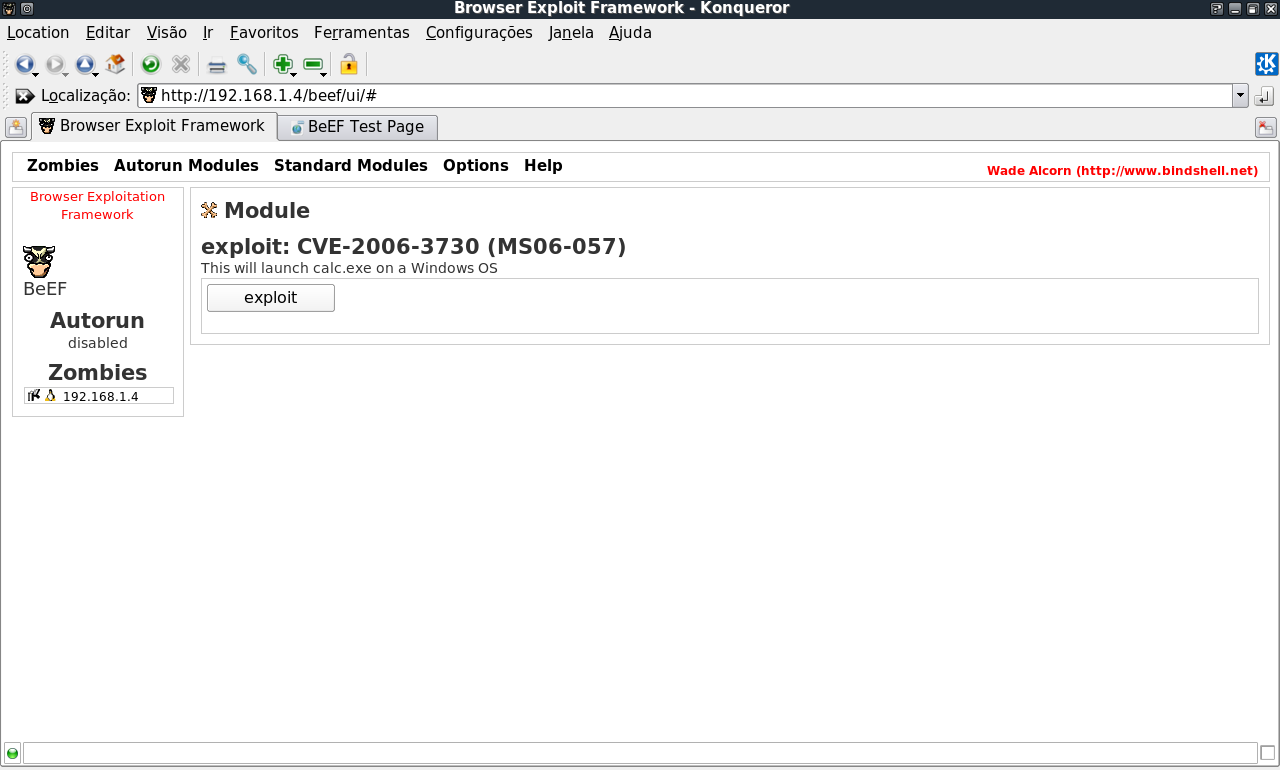The height and width of the screenshot is (770, 1280).
Task: Open the Standard Modules menu
Action: tap(351, 166)
